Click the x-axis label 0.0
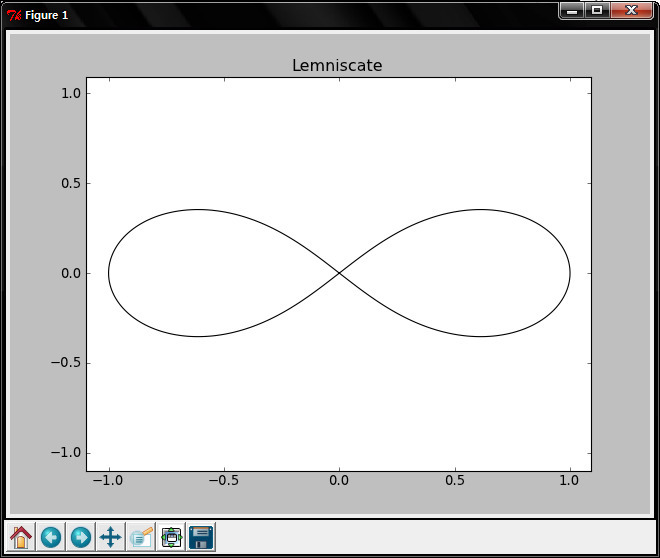 pos(339,480)
